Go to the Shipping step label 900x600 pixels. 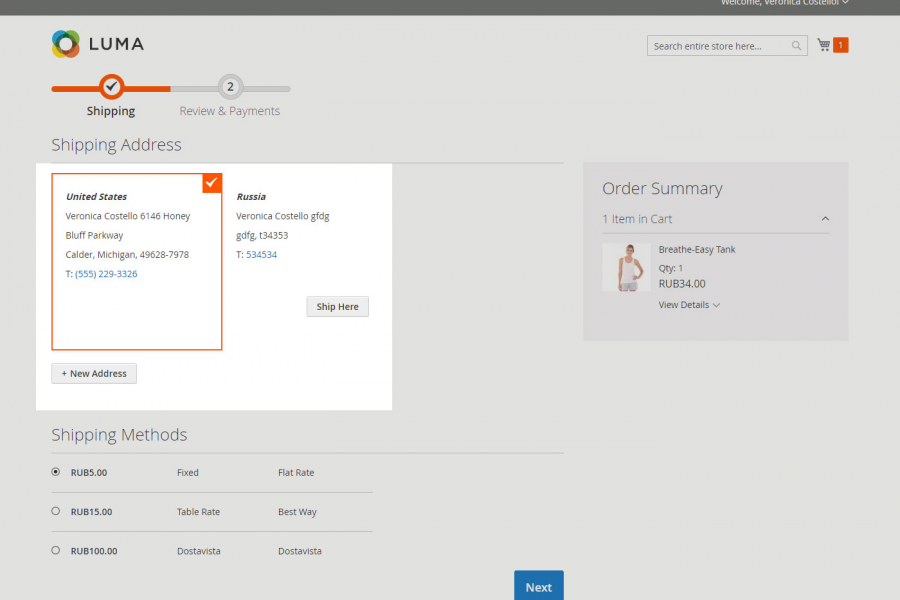[111, 111]
